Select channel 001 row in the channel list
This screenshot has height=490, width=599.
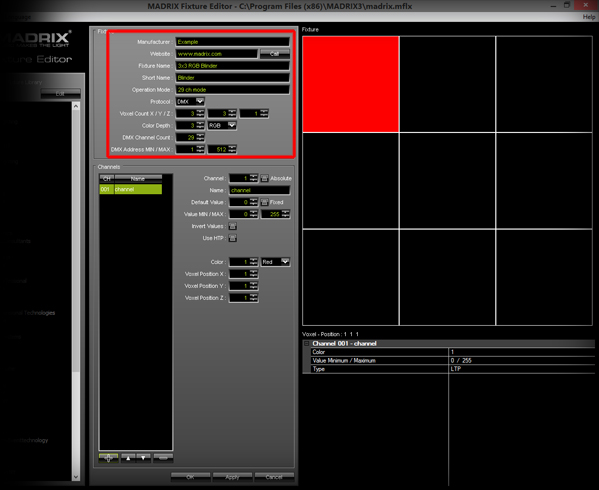(x=131, y=189)
